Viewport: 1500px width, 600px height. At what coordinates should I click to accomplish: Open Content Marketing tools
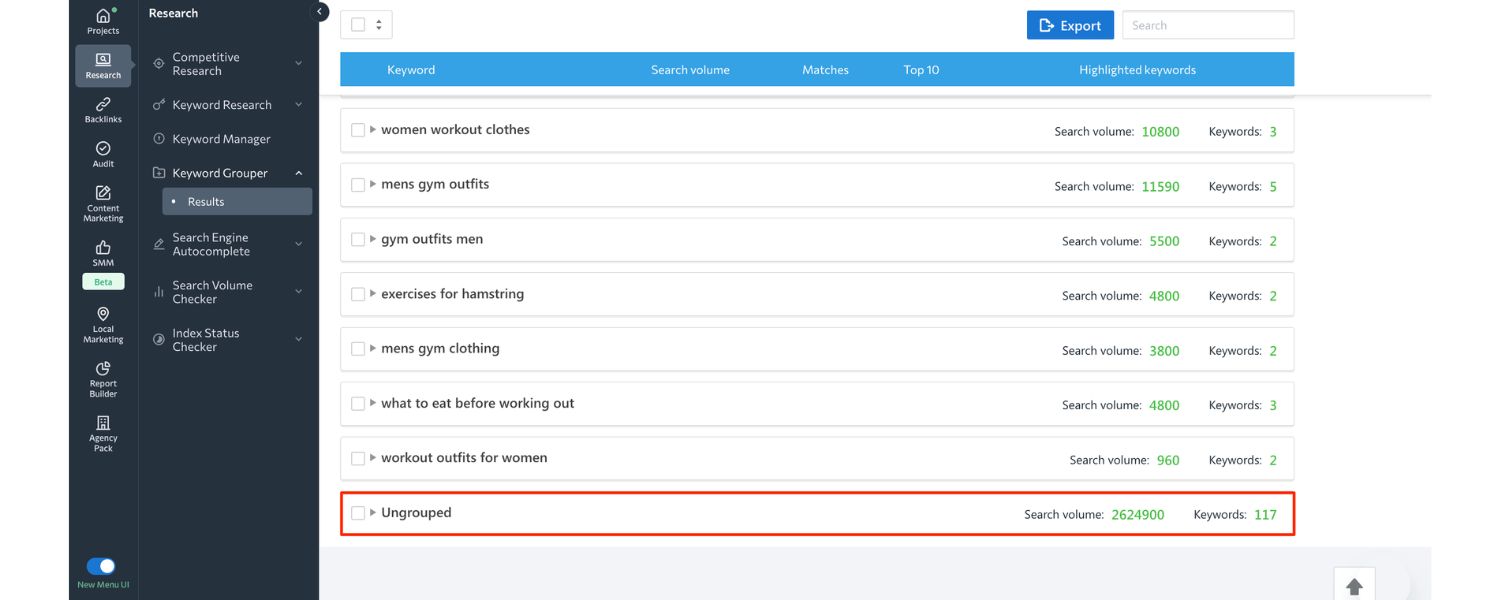(x=102, y=200)
